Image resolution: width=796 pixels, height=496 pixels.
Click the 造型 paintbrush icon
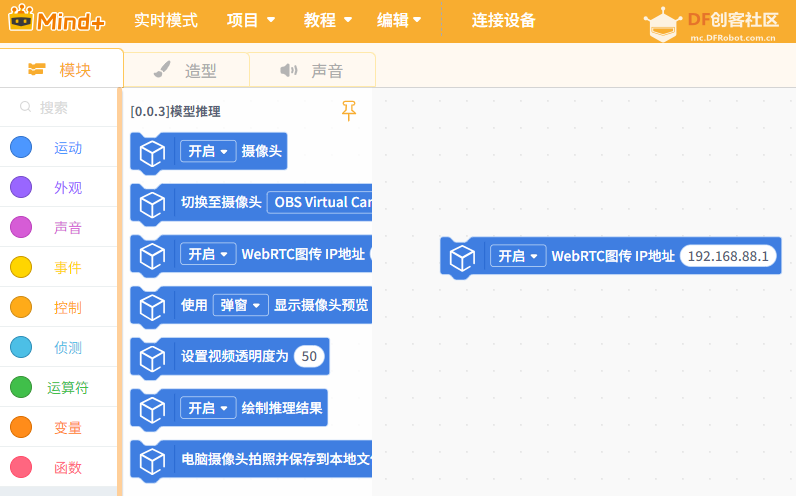coord(162,70)
